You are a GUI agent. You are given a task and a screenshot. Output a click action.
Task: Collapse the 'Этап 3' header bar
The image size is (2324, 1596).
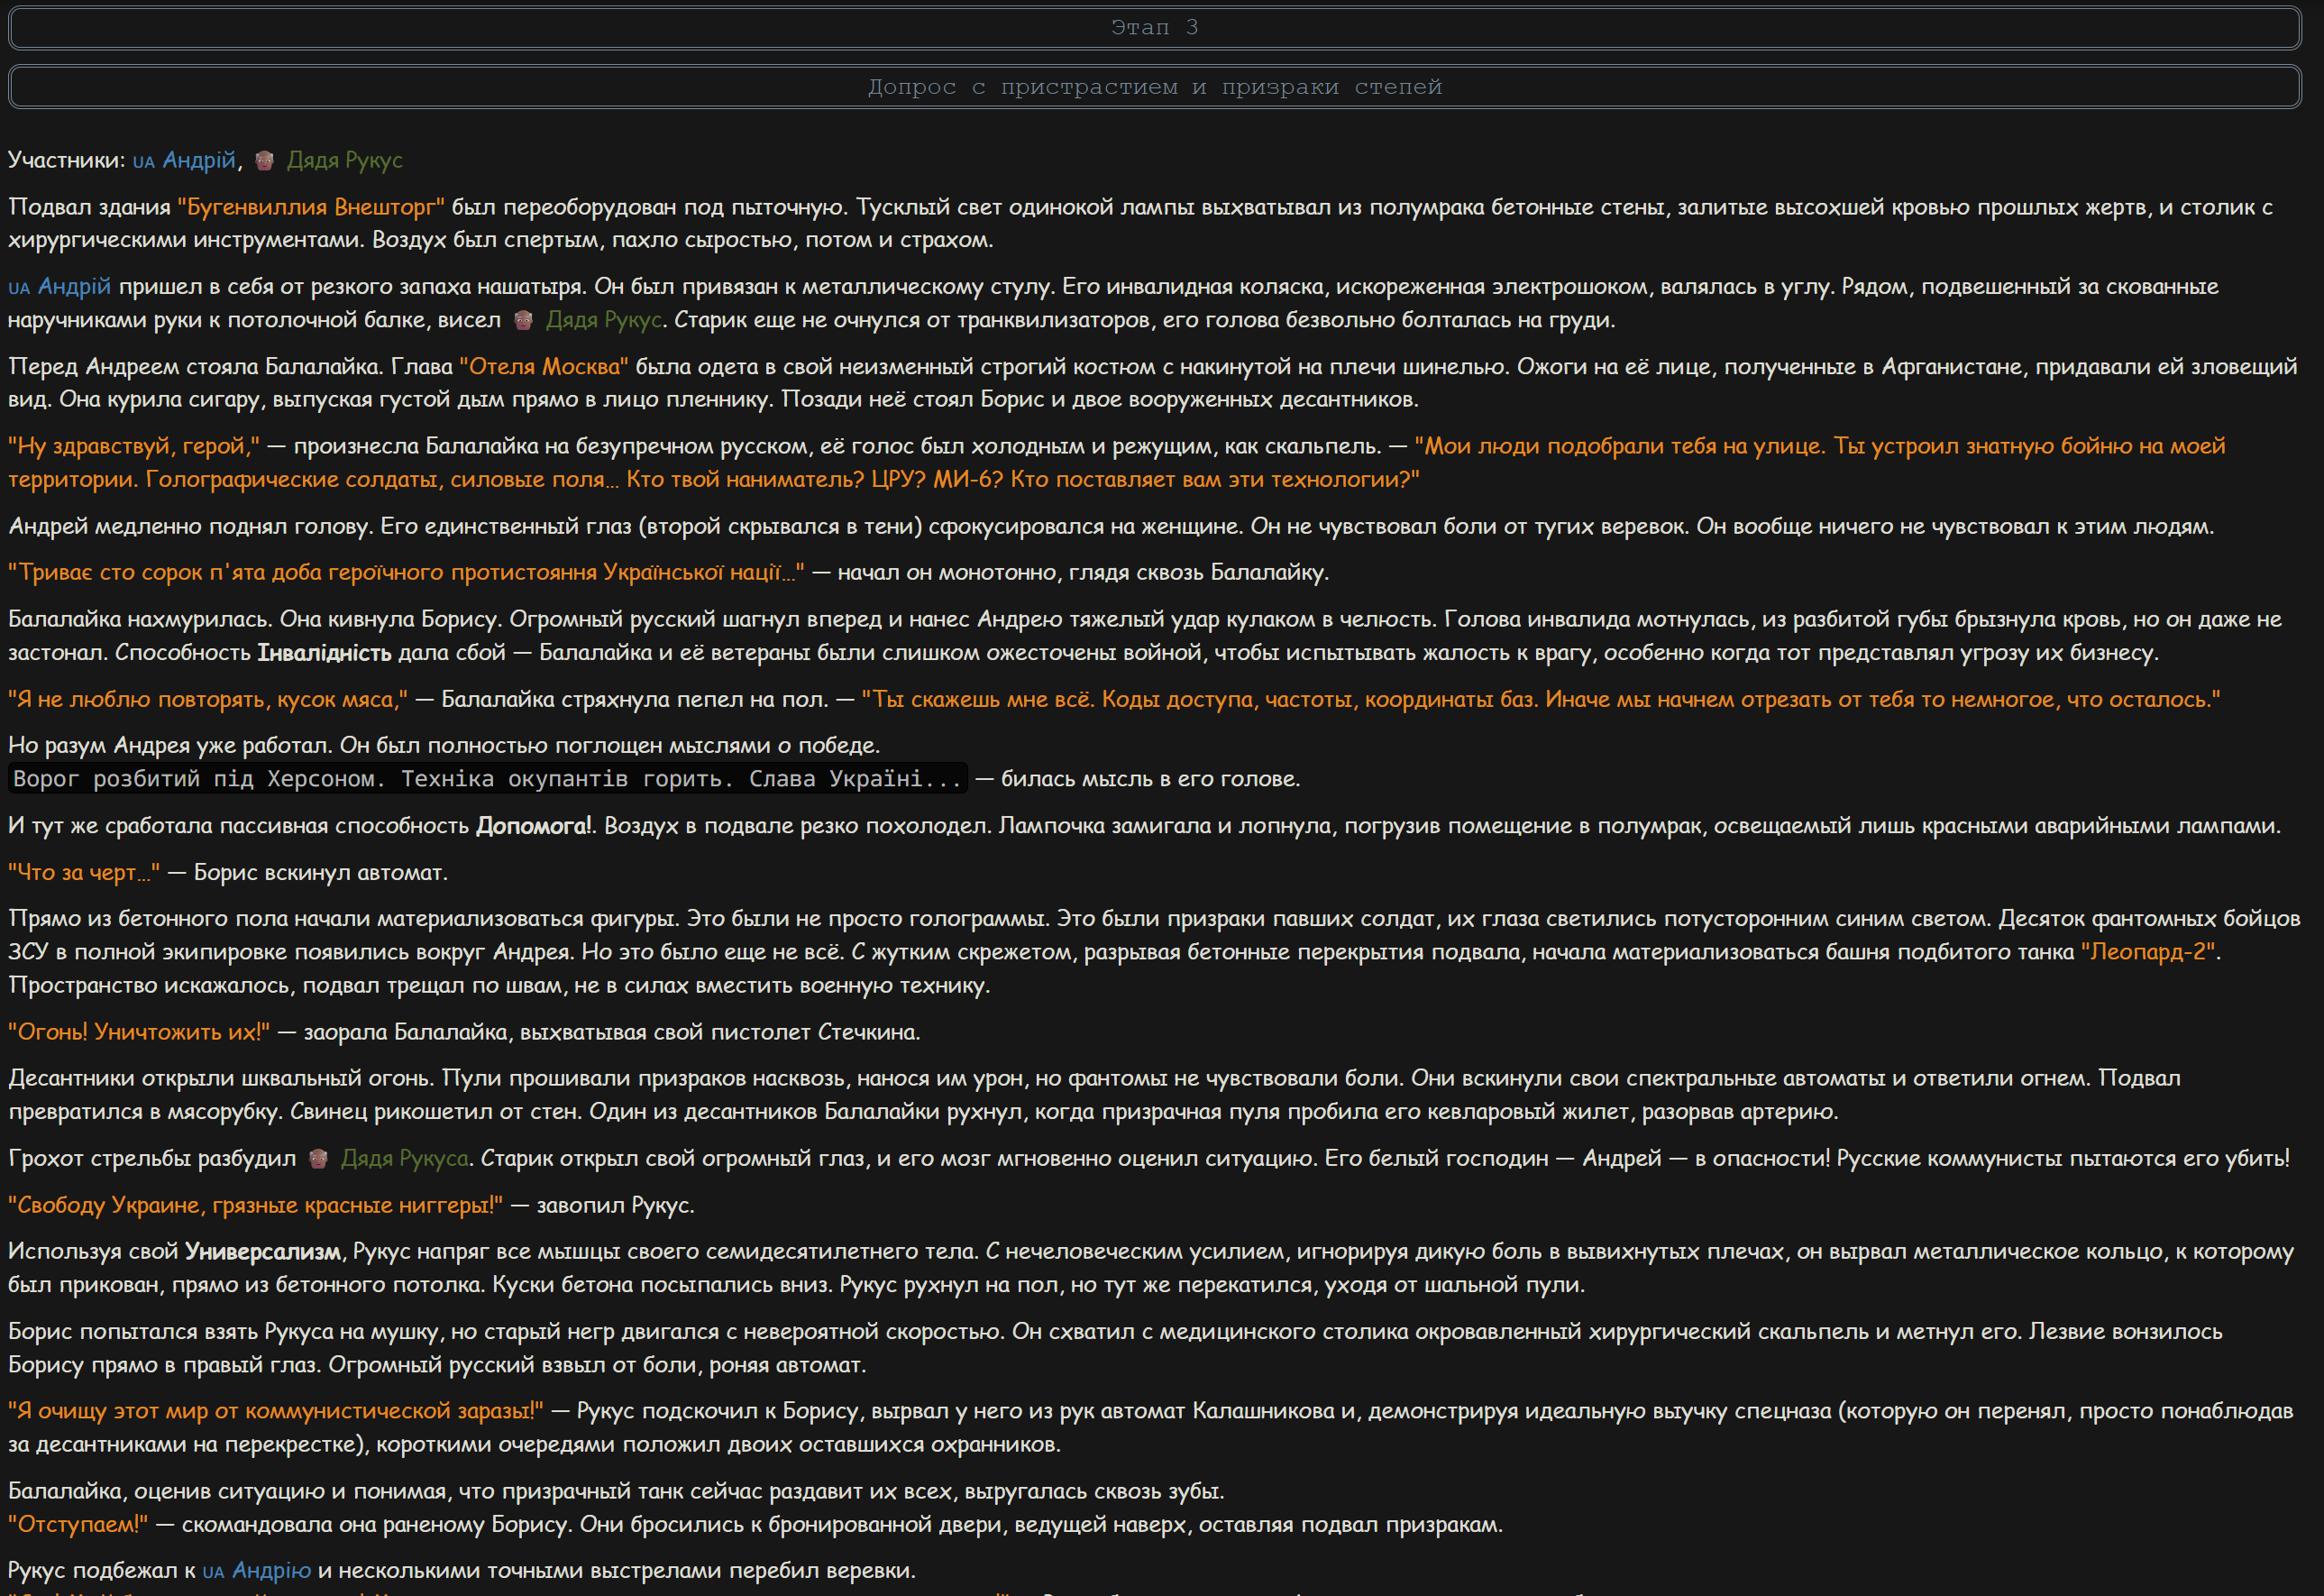(1155, 28)
